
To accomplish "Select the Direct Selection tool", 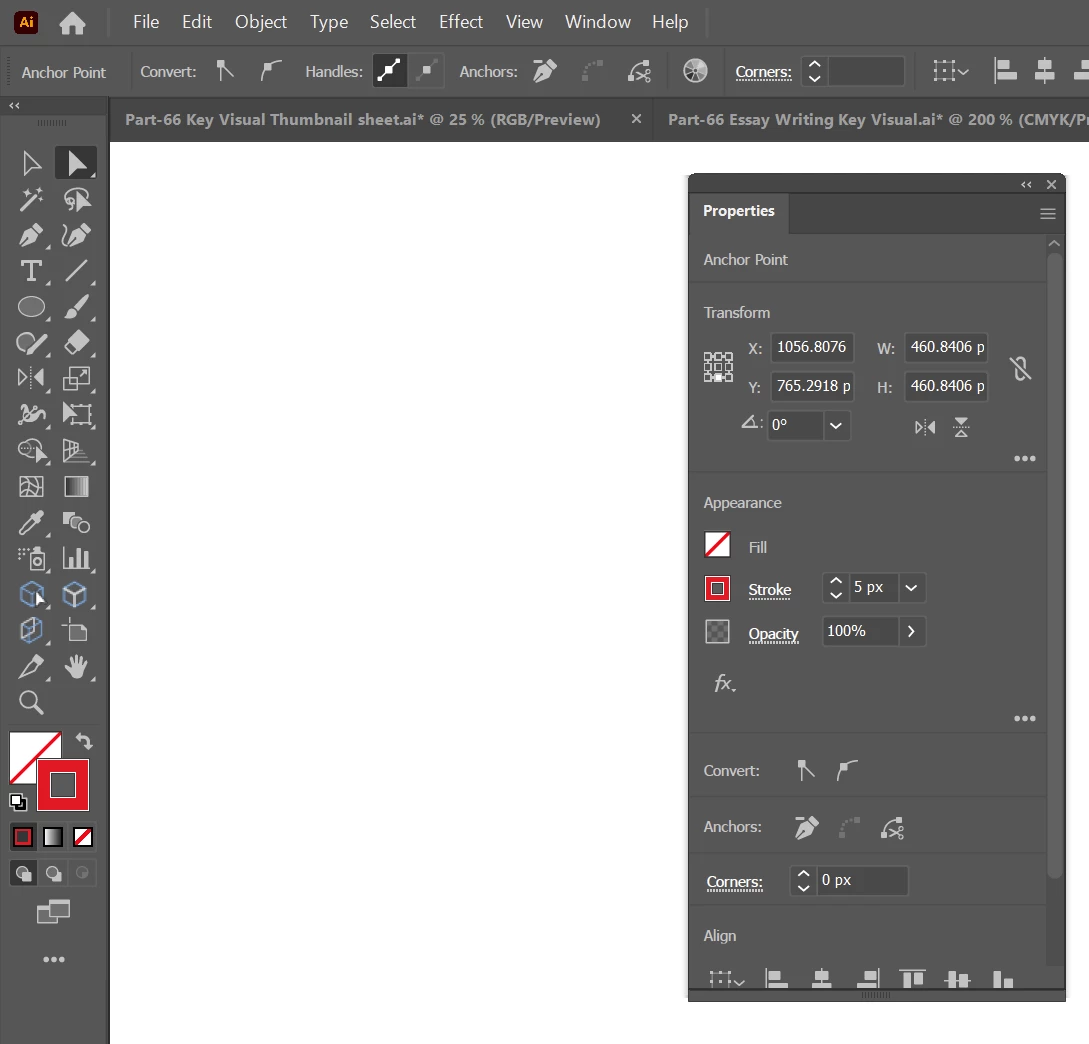I will click(x=76, y=163).
